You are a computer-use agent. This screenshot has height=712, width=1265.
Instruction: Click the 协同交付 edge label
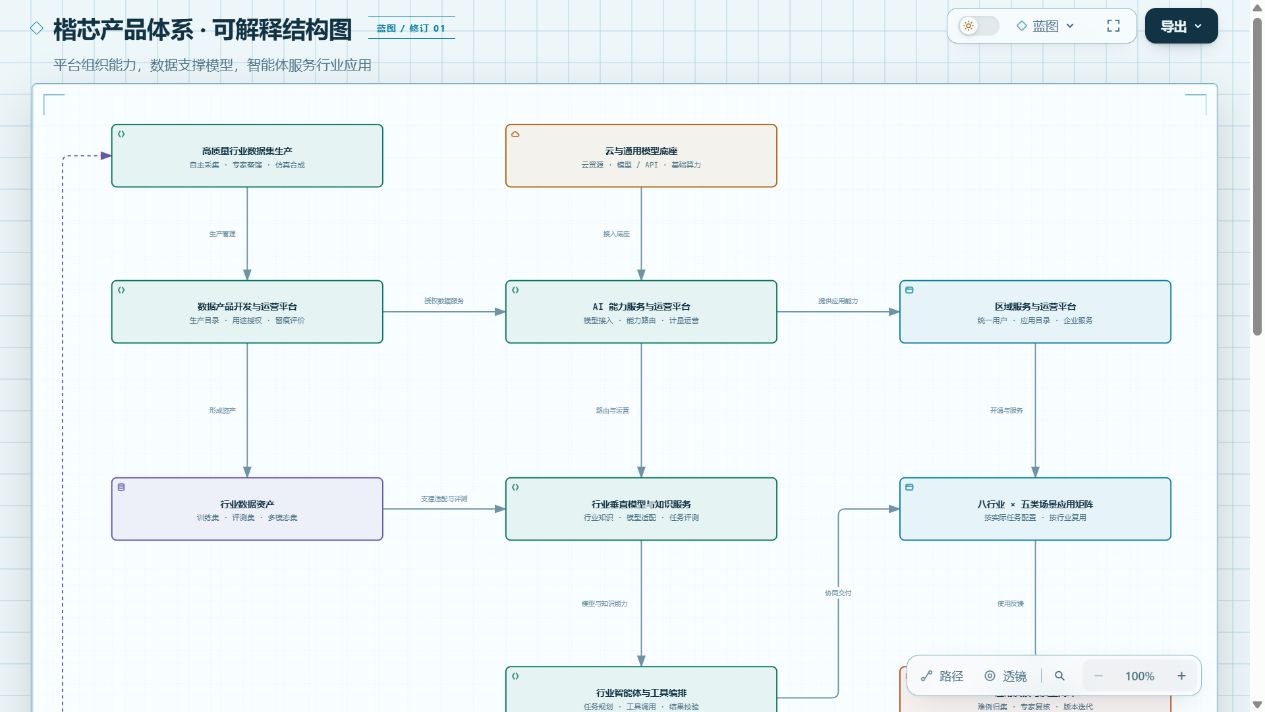(x=838, y=593)
